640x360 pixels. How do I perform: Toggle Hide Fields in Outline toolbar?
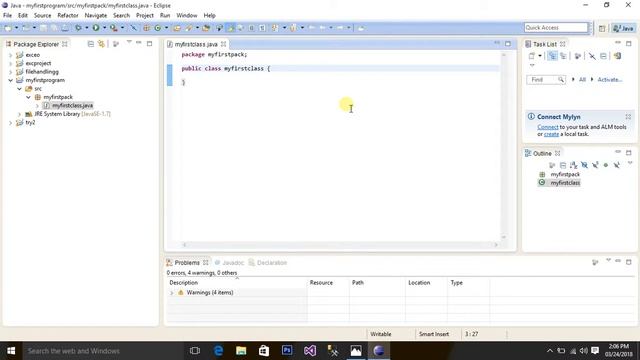[x=584, y=165]
